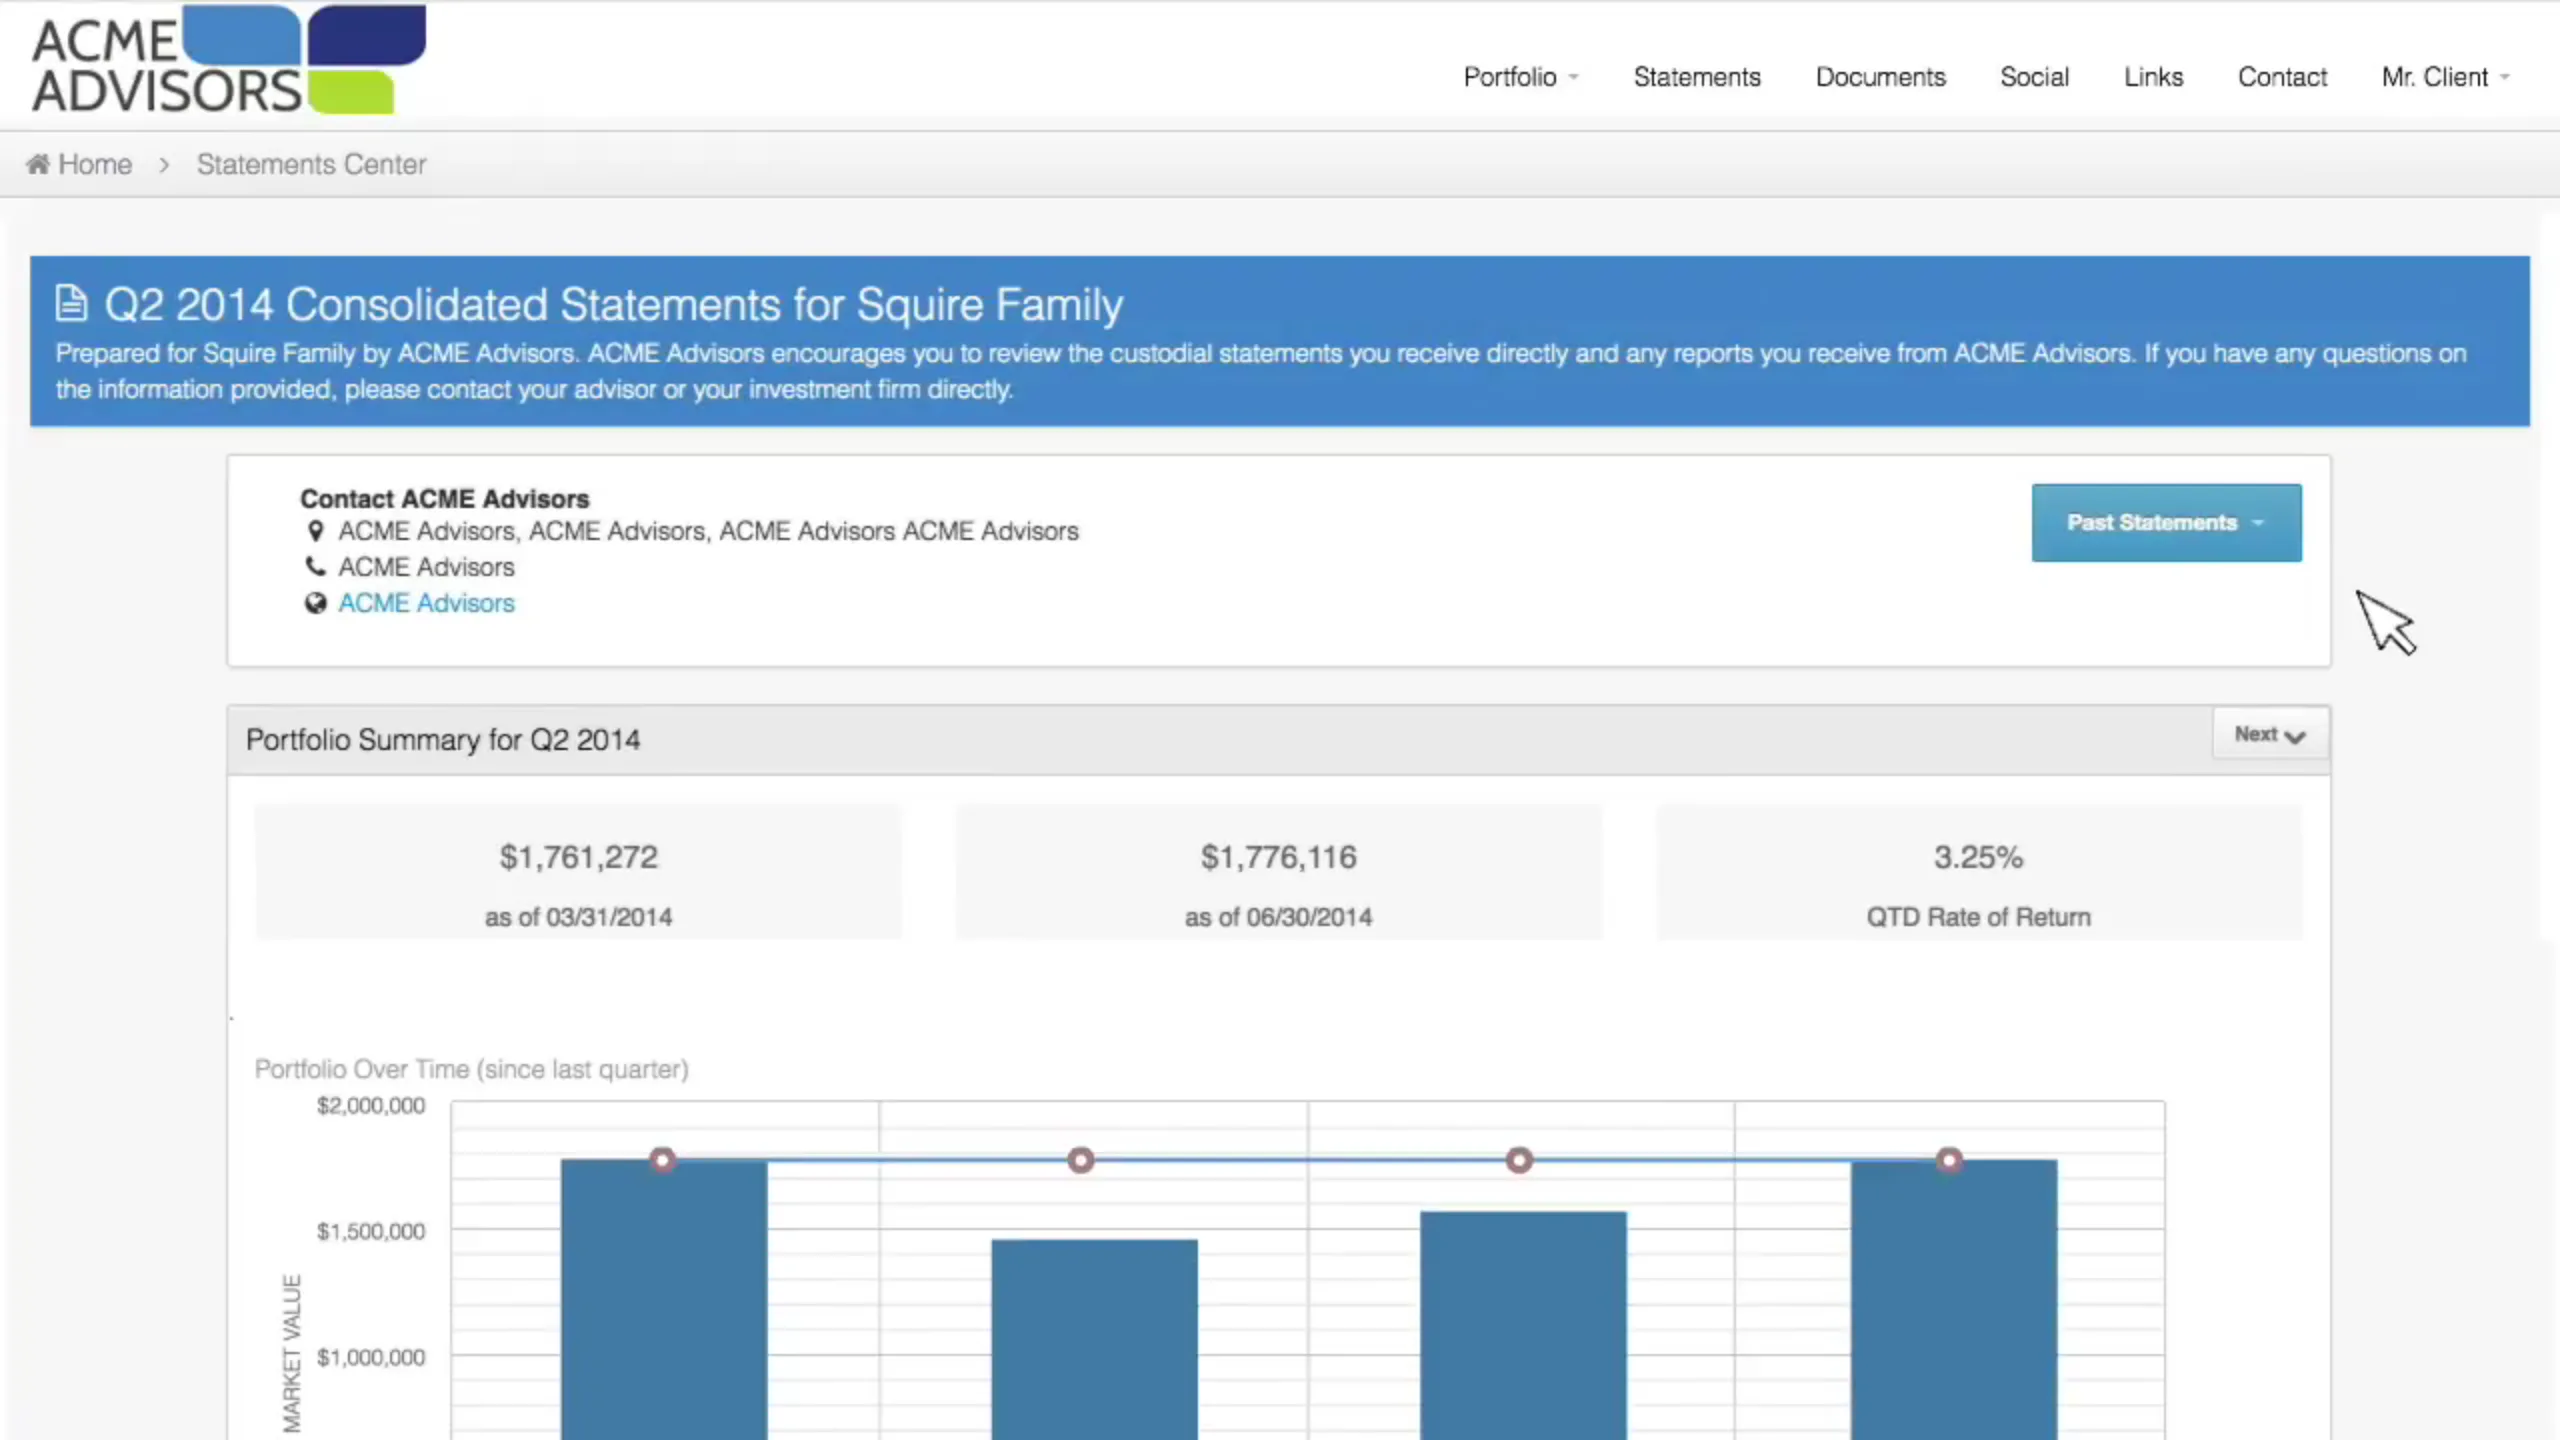Click the 'Contact ACME Advisors' heading
Screen dimensions: 2560x1440
click(x=445, y=499)
